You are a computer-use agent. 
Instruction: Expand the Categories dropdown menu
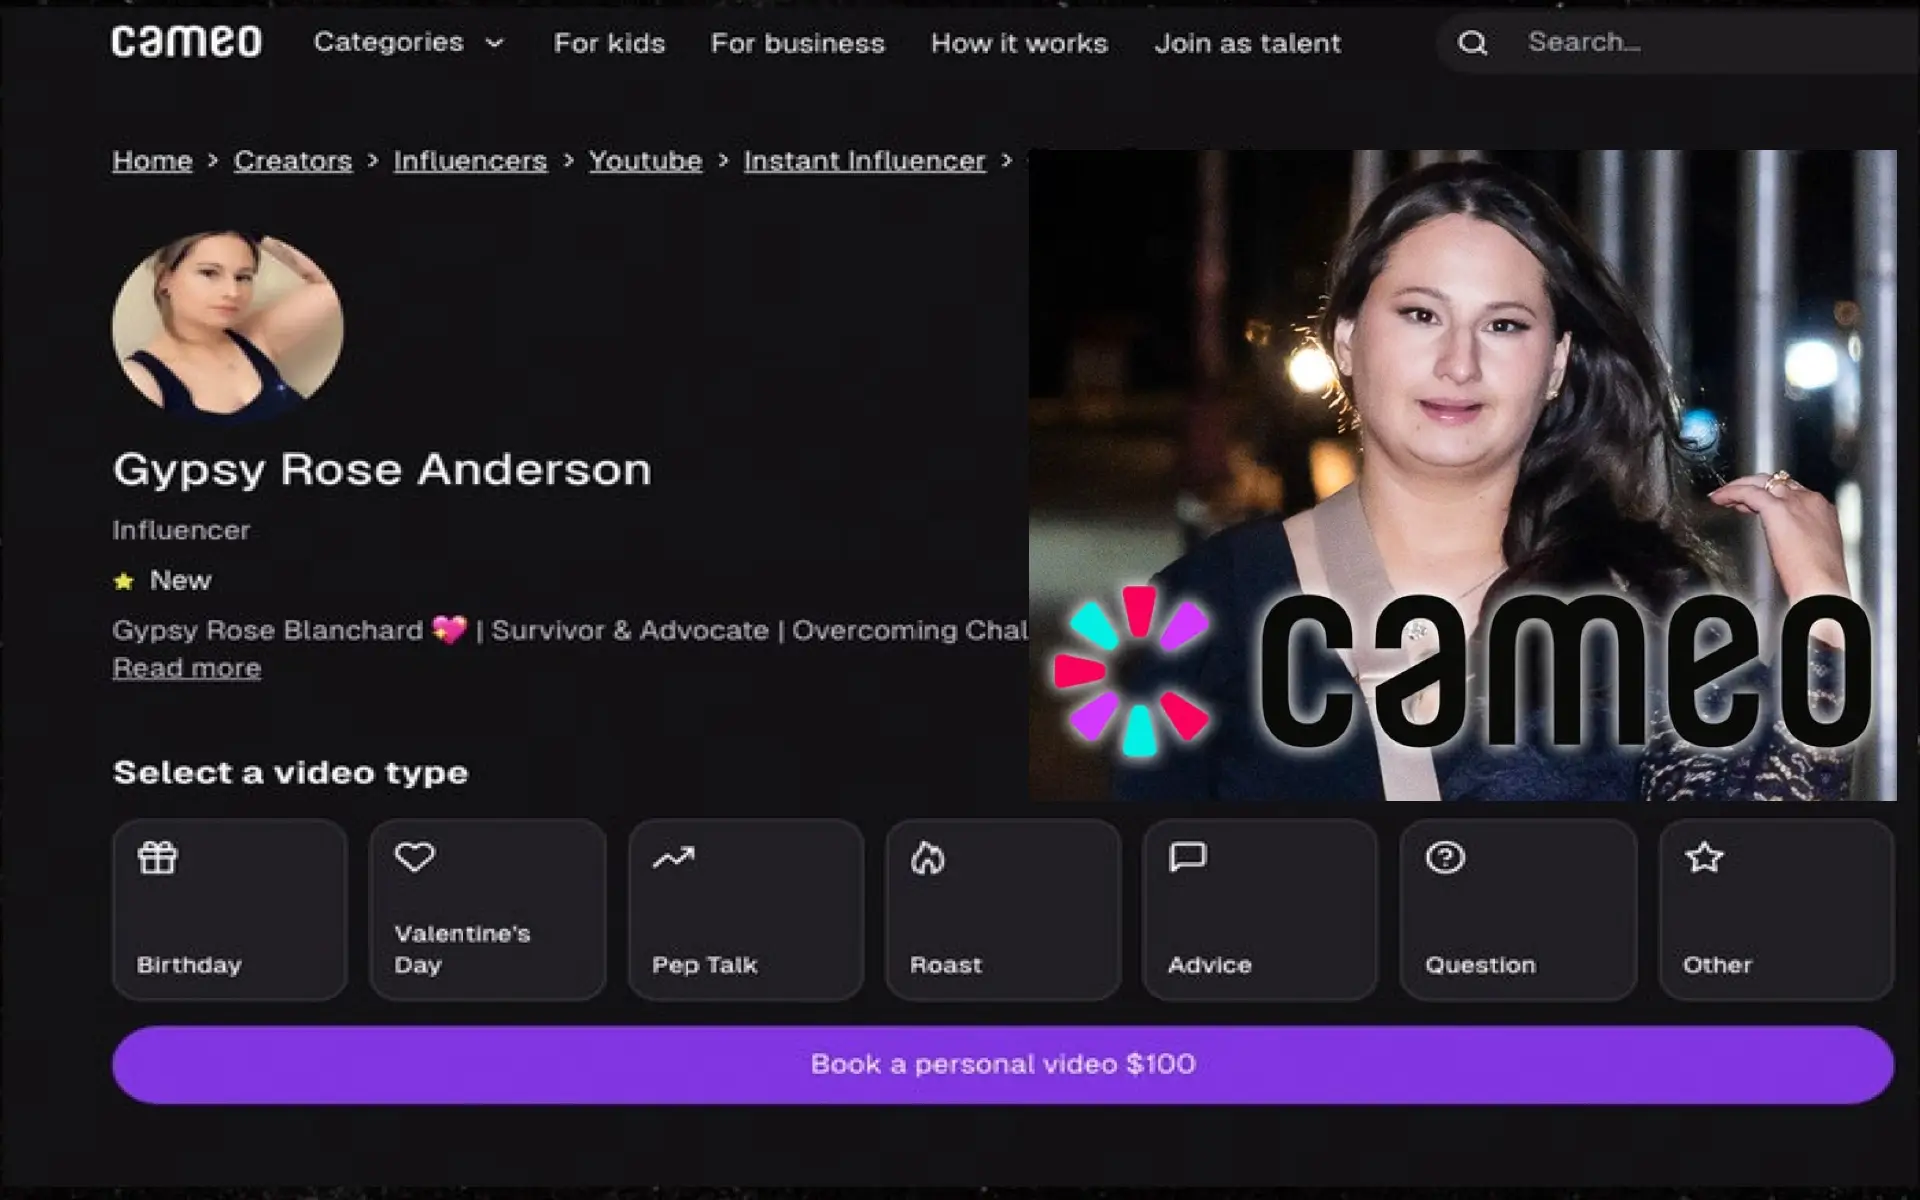click(x=404, y=43)
